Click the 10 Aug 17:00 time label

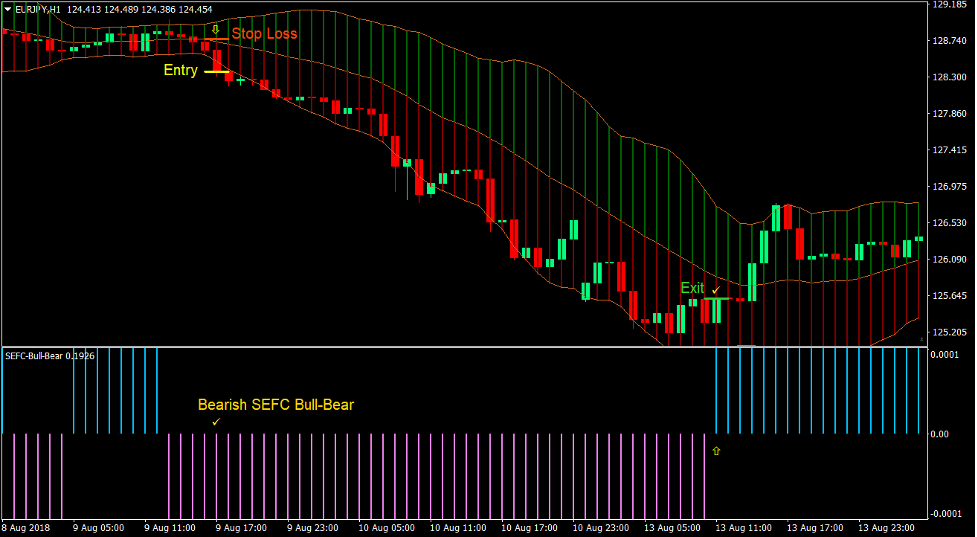coord(529,528)
